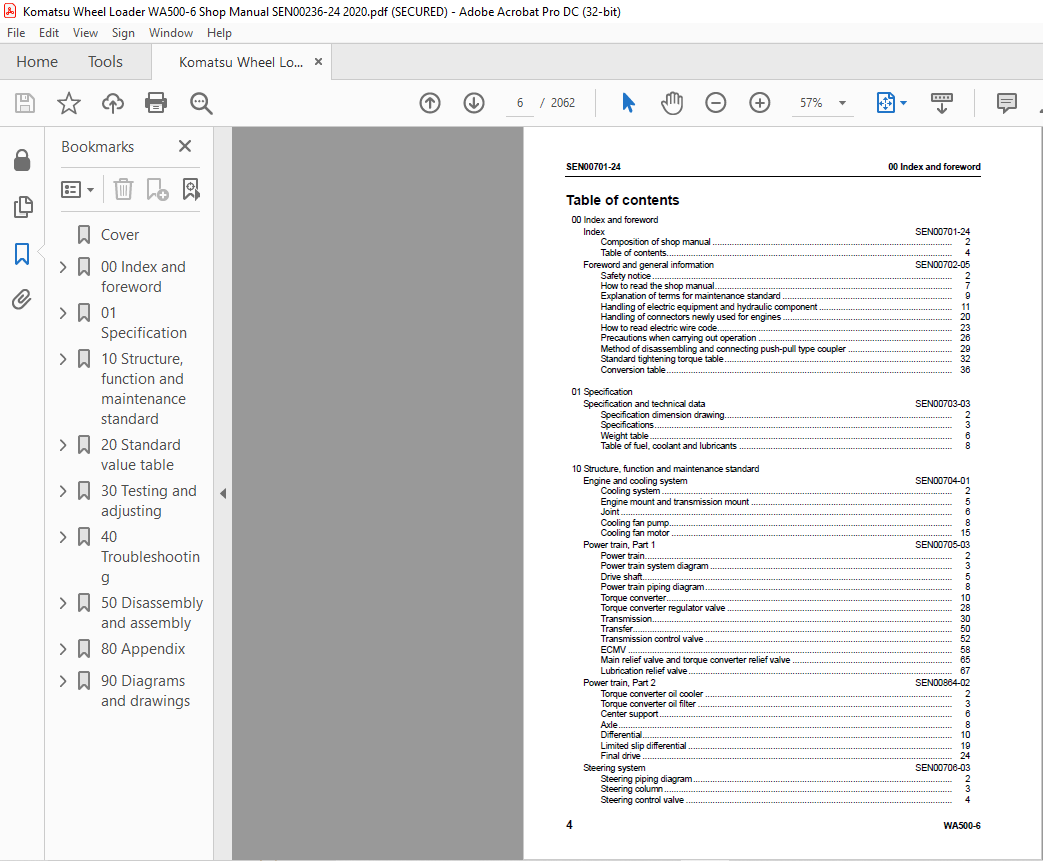Delete selected bookmark with trash icon
Screen dimensions: 1043x861
[123, 190]
